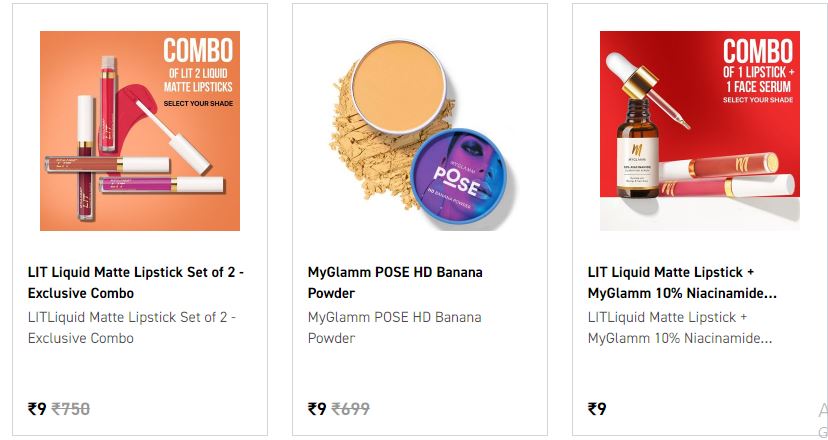Image resolution: width=828 pixels, height=440 pixels.
Task: Click the ₹9 price on the Niacinamide combo card
Action: point(597,409)
